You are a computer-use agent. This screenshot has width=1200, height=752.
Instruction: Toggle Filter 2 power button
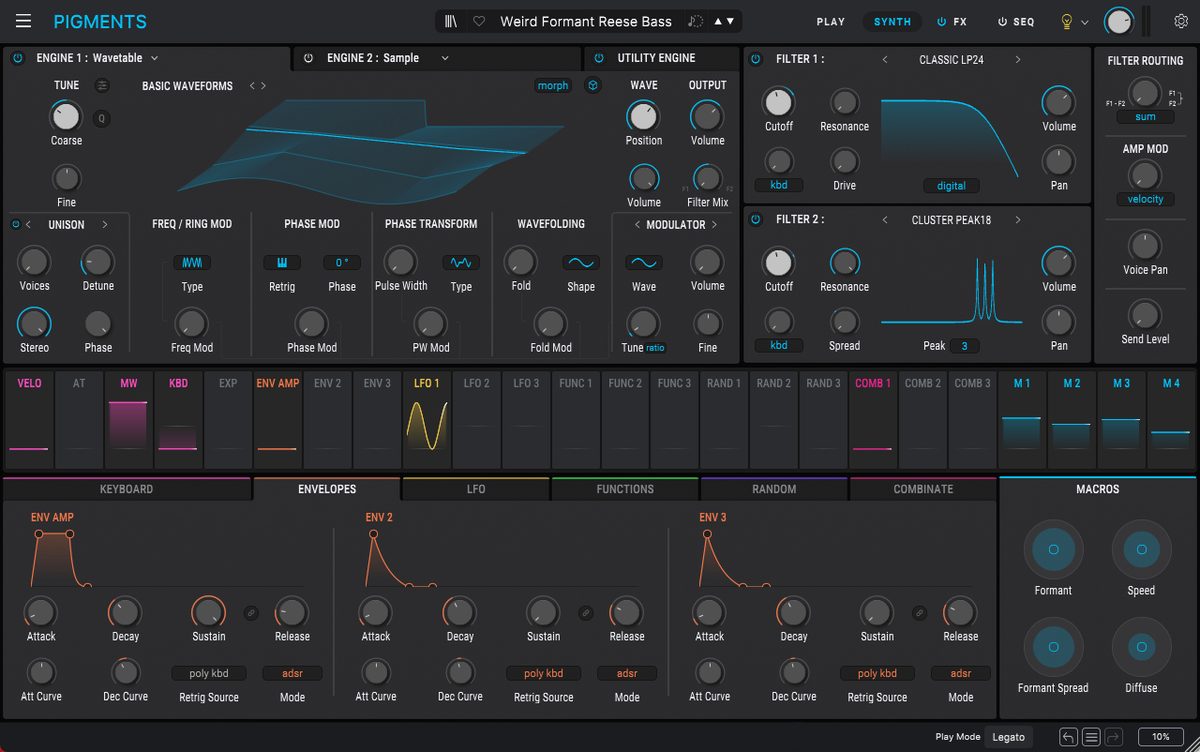755,219
